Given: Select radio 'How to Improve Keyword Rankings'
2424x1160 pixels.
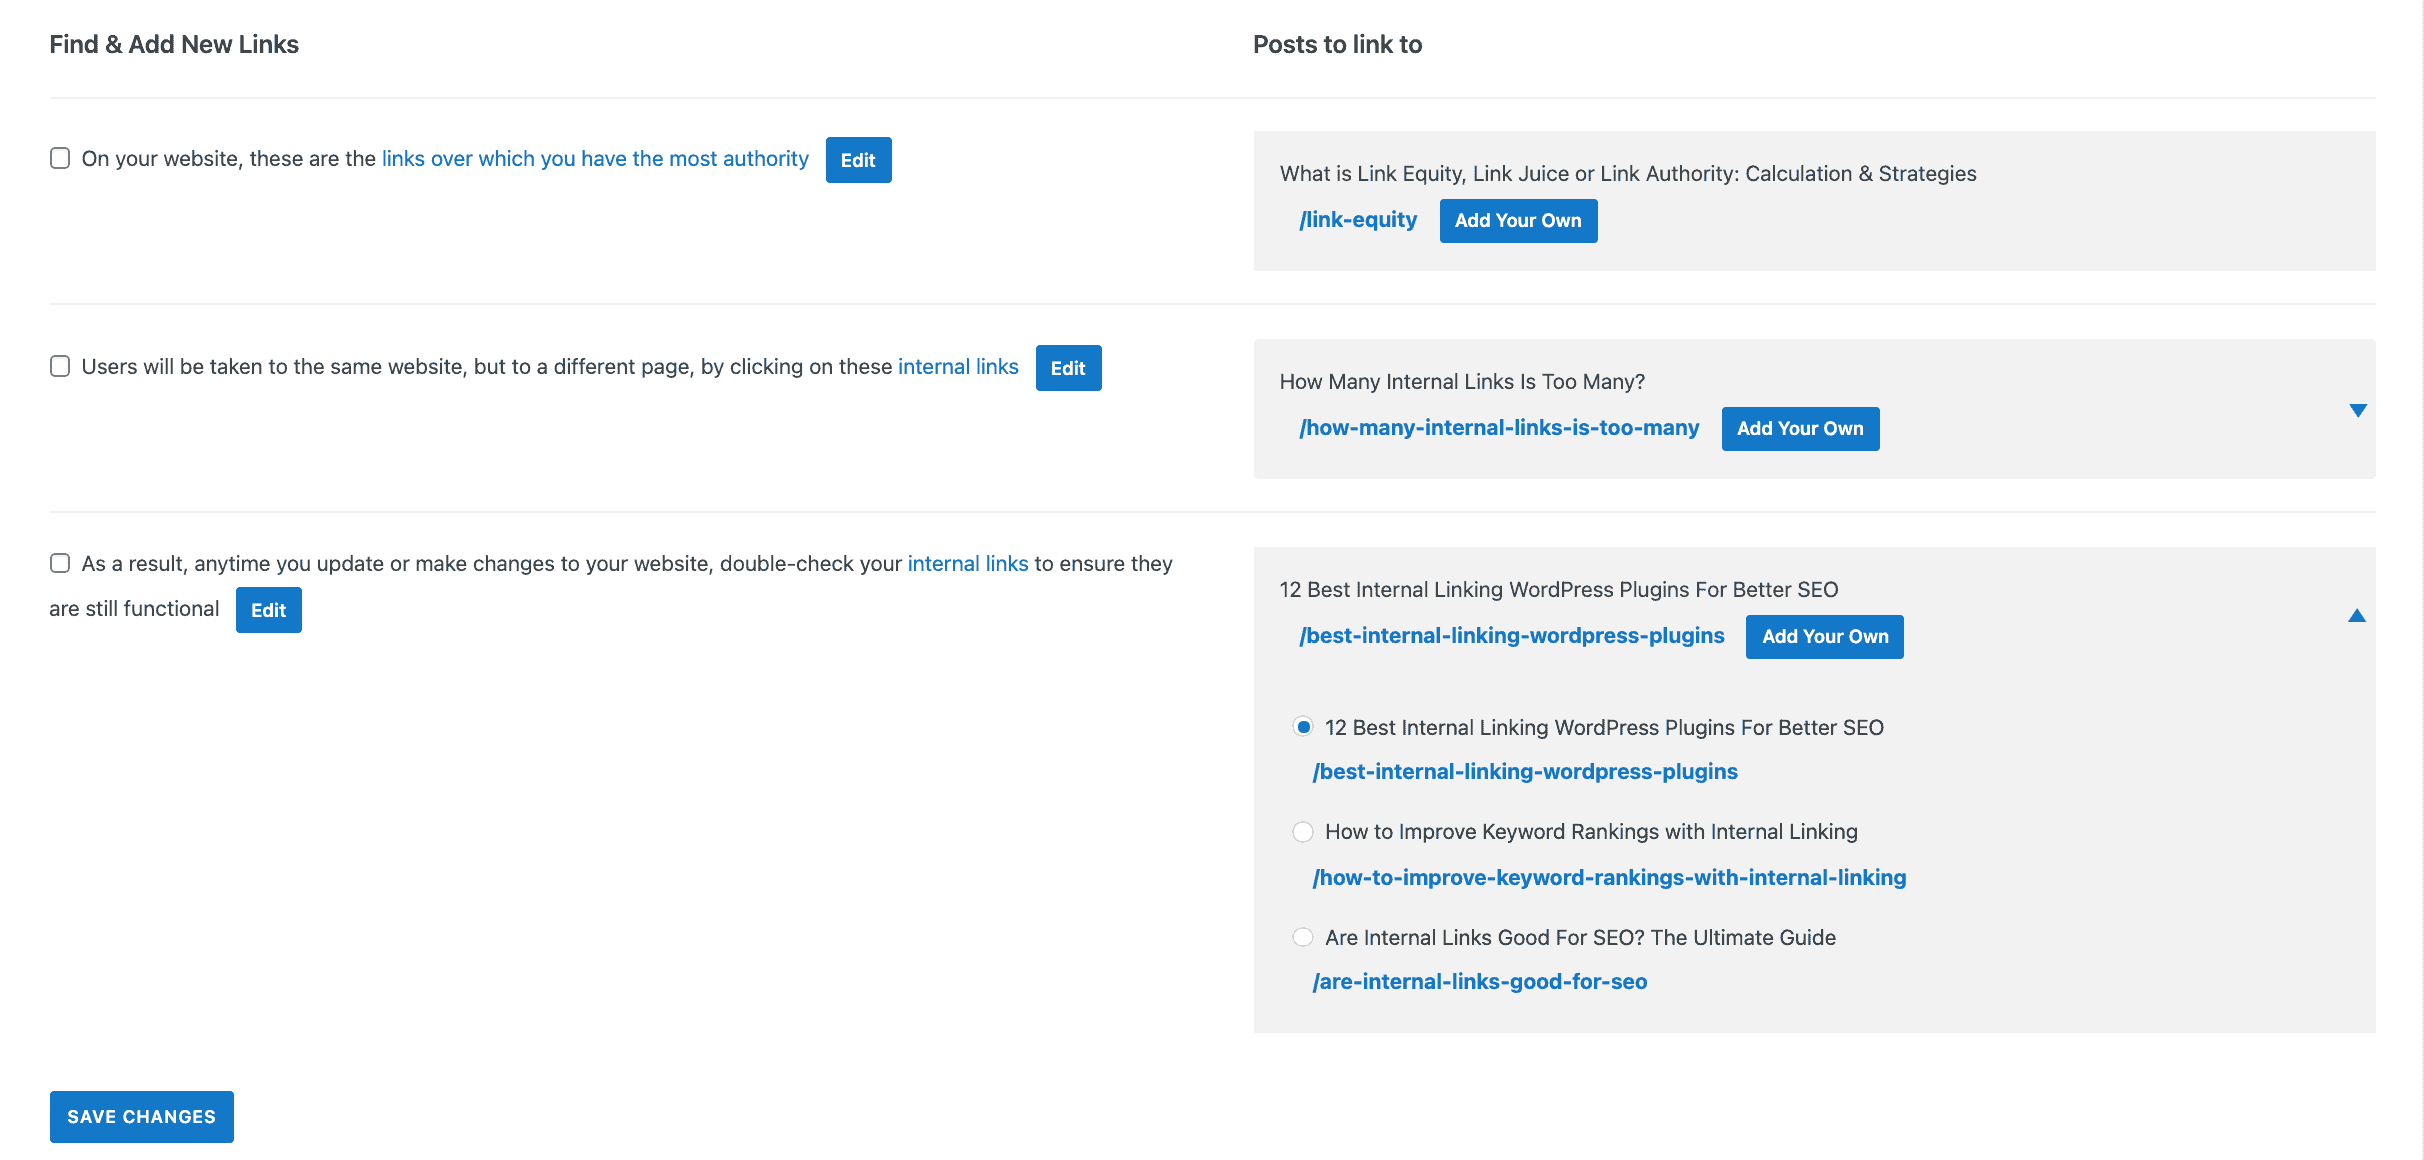Looking at the screenshot, I should [1303, 832].
